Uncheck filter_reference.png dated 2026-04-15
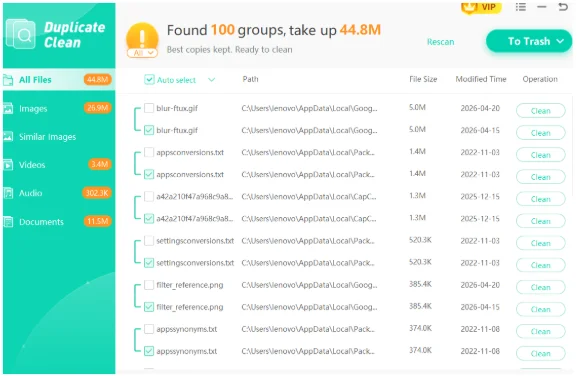This screenshot has width=588, height=376. click(149, 307)
